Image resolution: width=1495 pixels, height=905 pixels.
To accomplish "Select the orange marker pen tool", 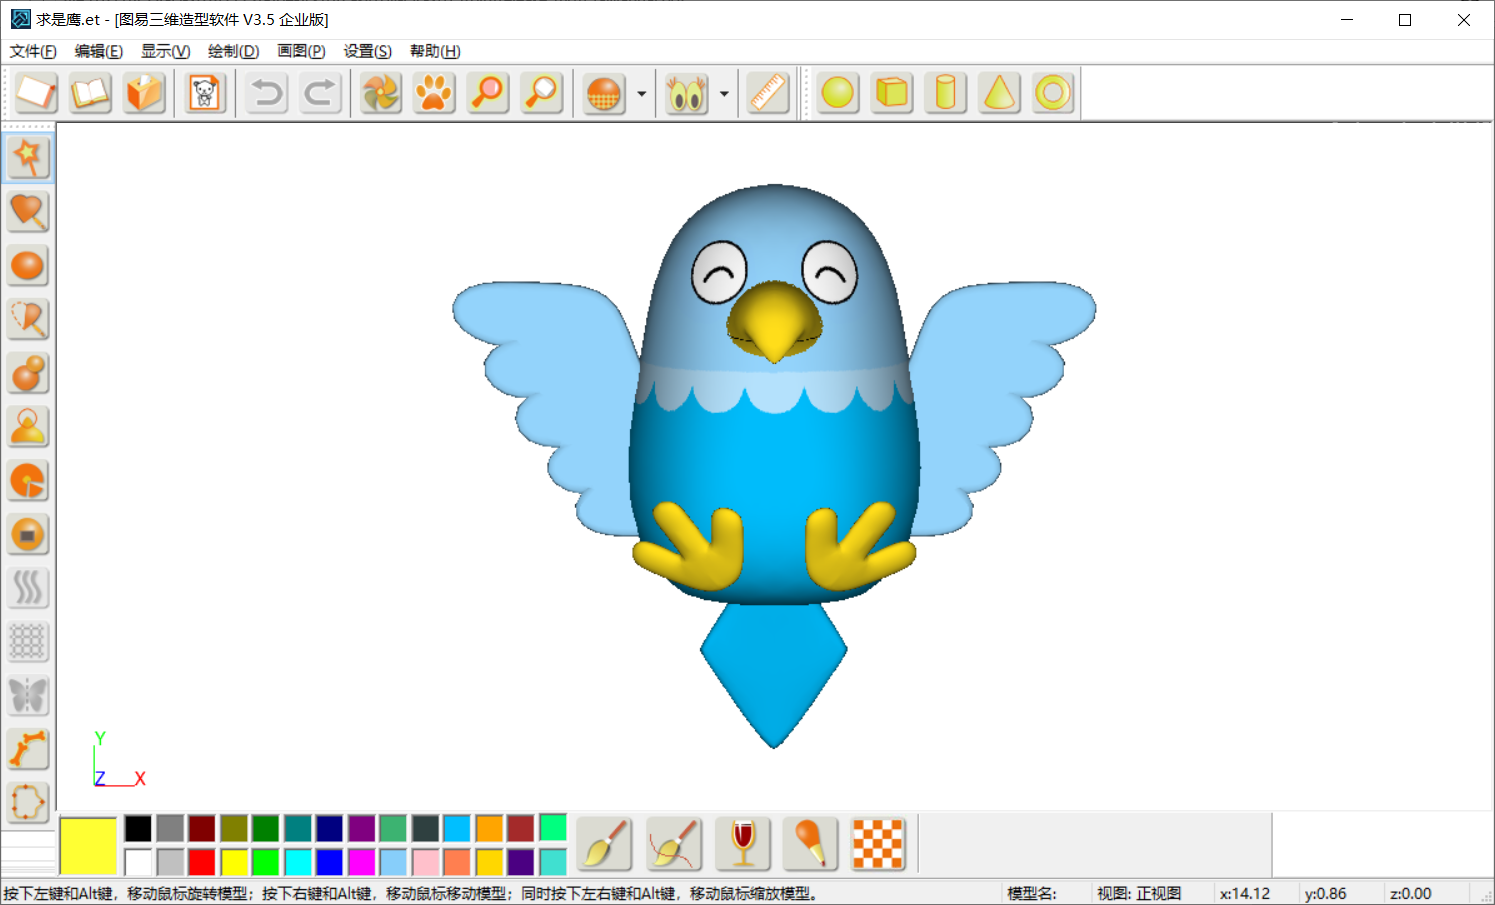I will point(811,844).
